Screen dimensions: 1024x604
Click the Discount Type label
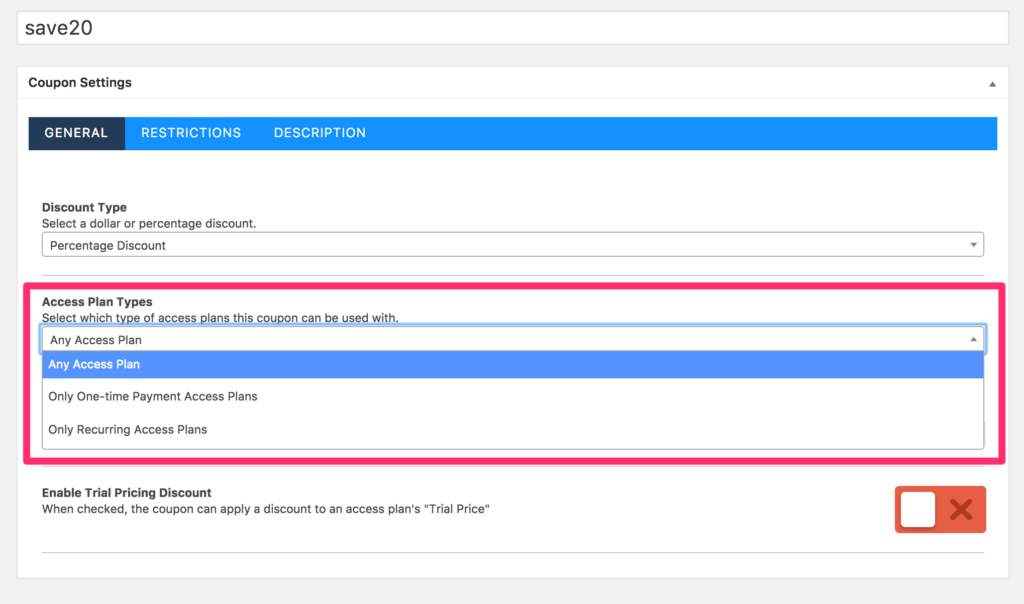[x=84, y=207]
